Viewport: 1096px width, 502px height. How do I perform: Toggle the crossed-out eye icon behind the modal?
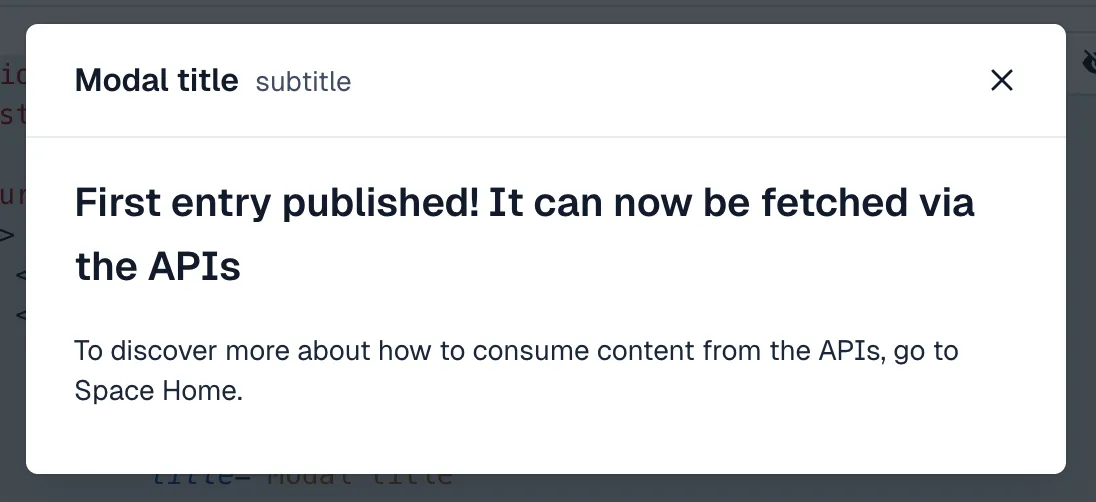click(1089, 63)
